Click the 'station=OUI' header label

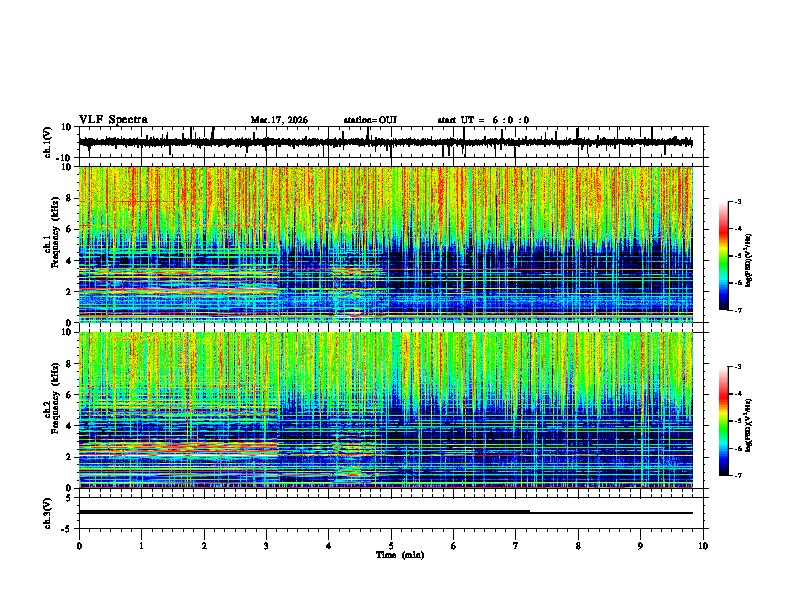pyautogui.click(x=370, y=120)
